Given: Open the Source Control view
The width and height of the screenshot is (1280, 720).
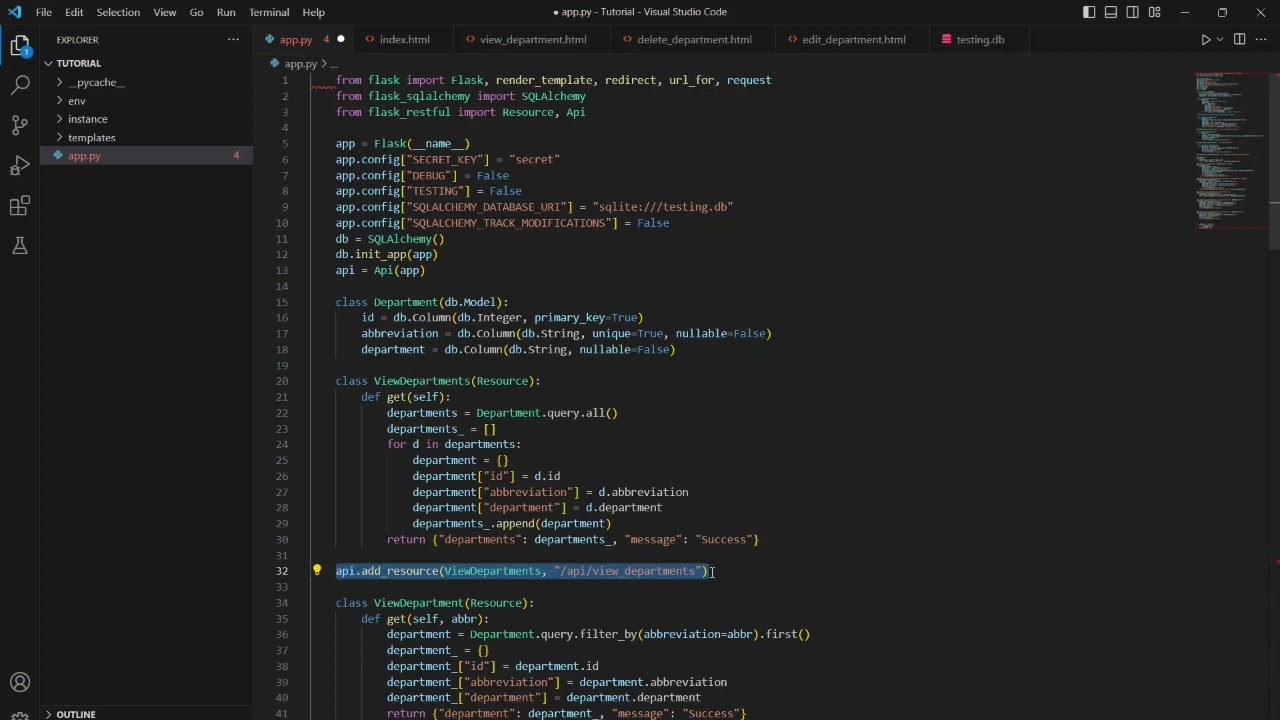Looking at the screenshot, I should pos(20,125).
